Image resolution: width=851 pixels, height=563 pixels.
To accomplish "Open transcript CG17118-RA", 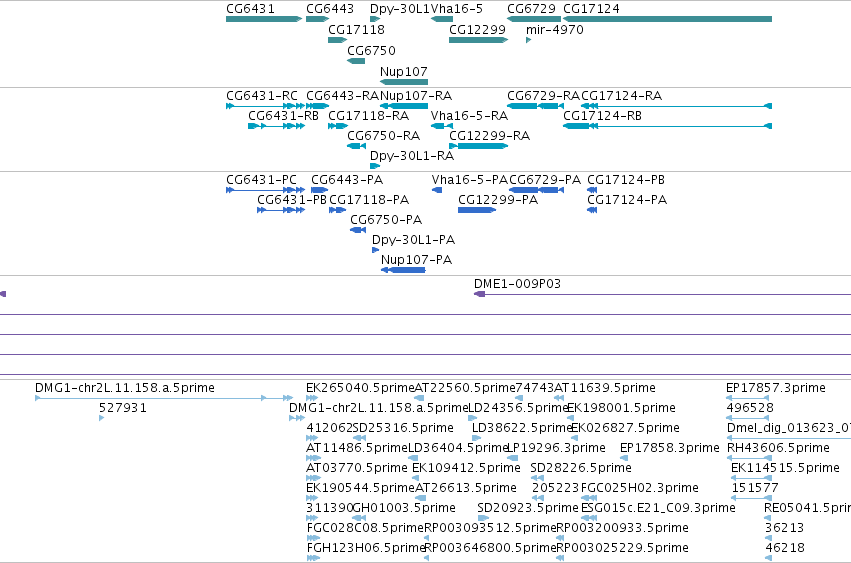I will pyautogui.click(x=369, y=116).
